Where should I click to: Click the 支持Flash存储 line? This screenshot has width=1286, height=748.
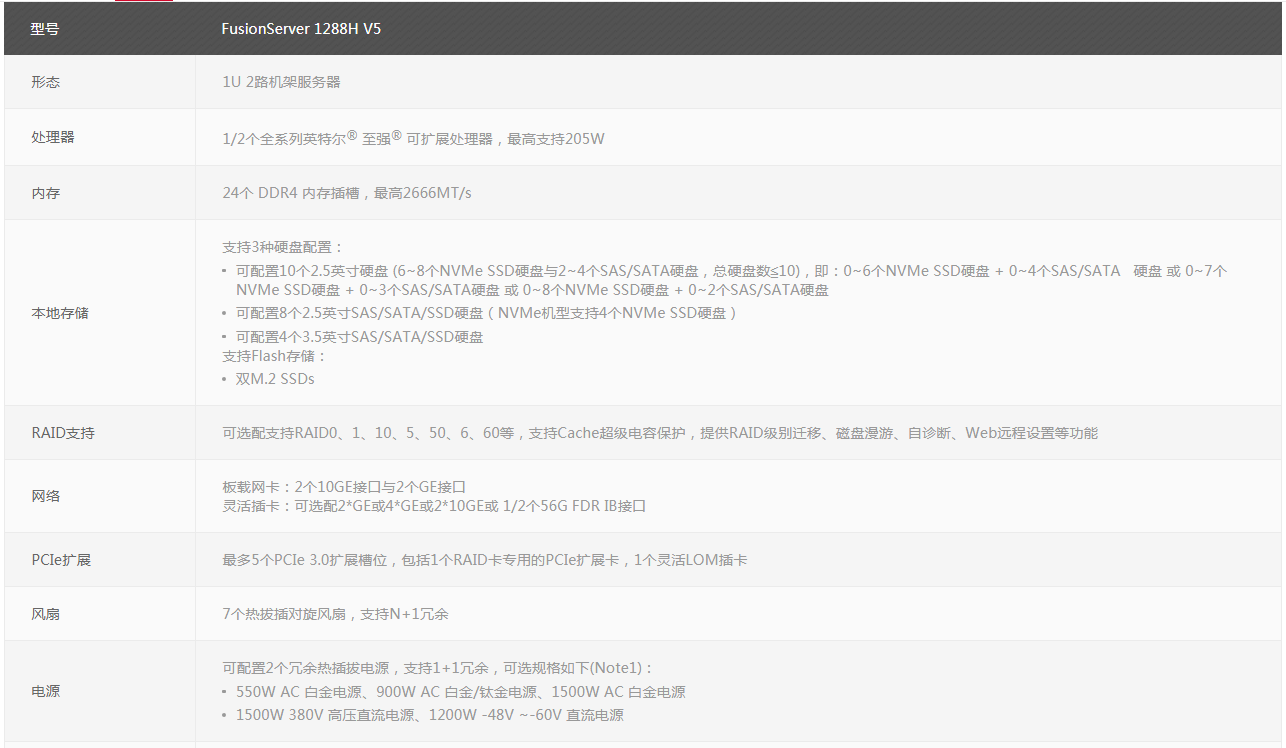pyautogui.click(x=274, y=356)
